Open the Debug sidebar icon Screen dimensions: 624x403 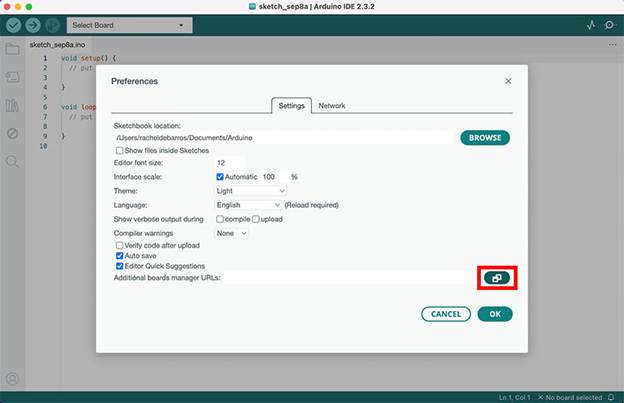(x=13, y=133)
